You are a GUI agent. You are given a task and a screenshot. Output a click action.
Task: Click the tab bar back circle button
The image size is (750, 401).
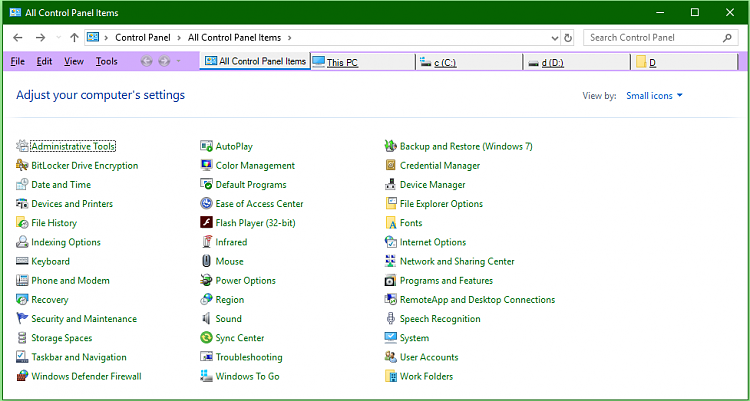(147, 61)
